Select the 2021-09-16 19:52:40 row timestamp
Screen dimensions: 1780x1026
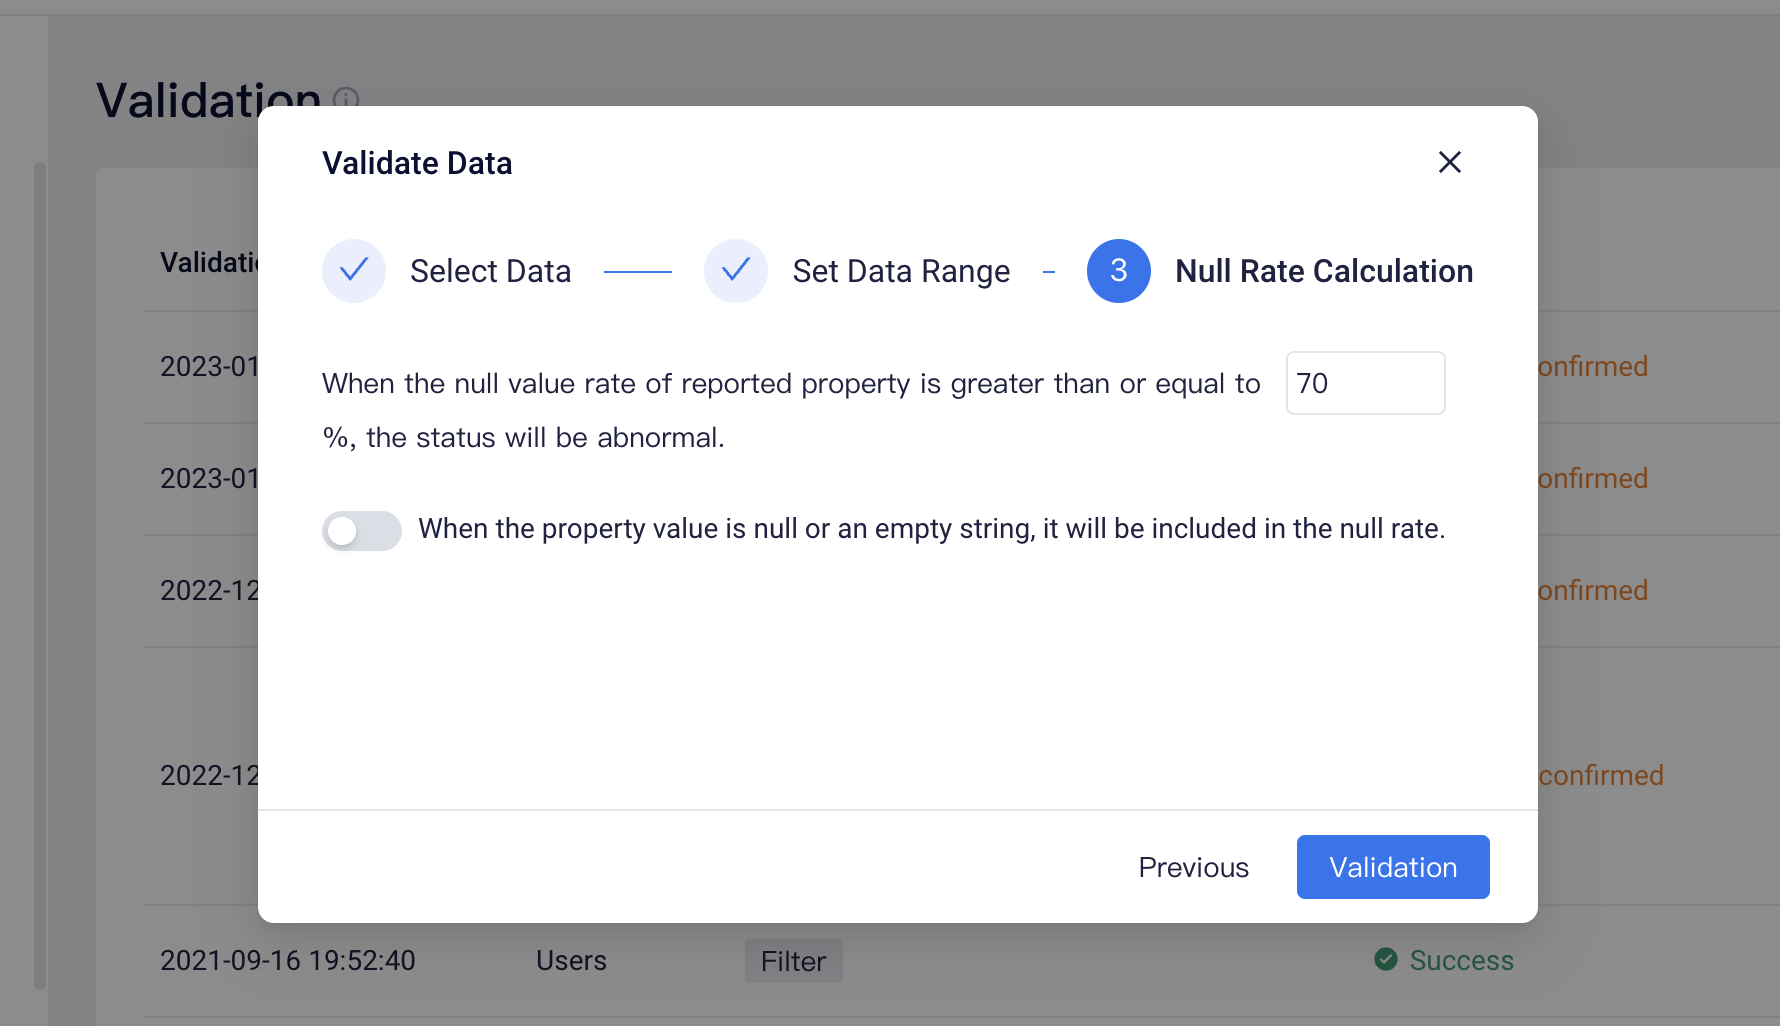coord(288,960)
